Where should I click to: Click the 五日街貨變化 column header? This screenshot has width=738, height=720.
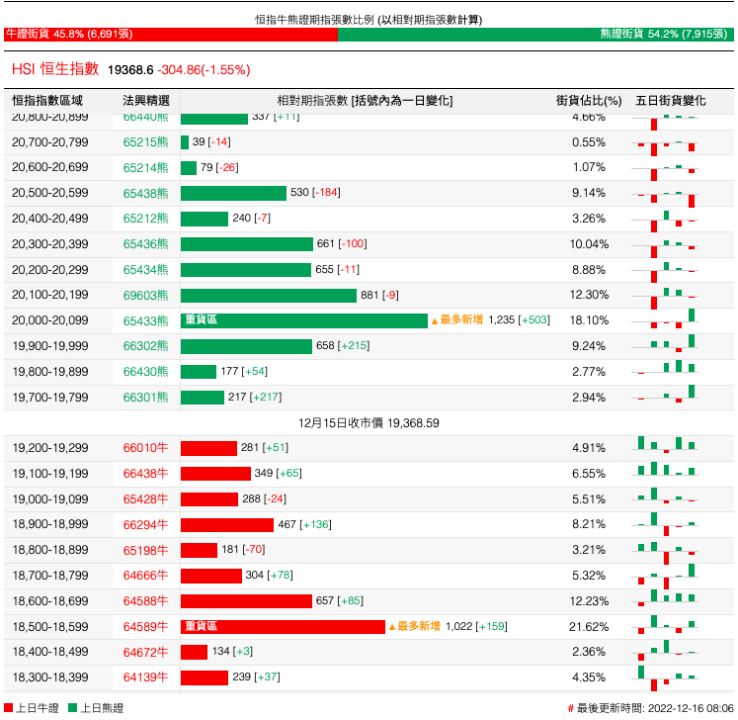pos(671,101)
